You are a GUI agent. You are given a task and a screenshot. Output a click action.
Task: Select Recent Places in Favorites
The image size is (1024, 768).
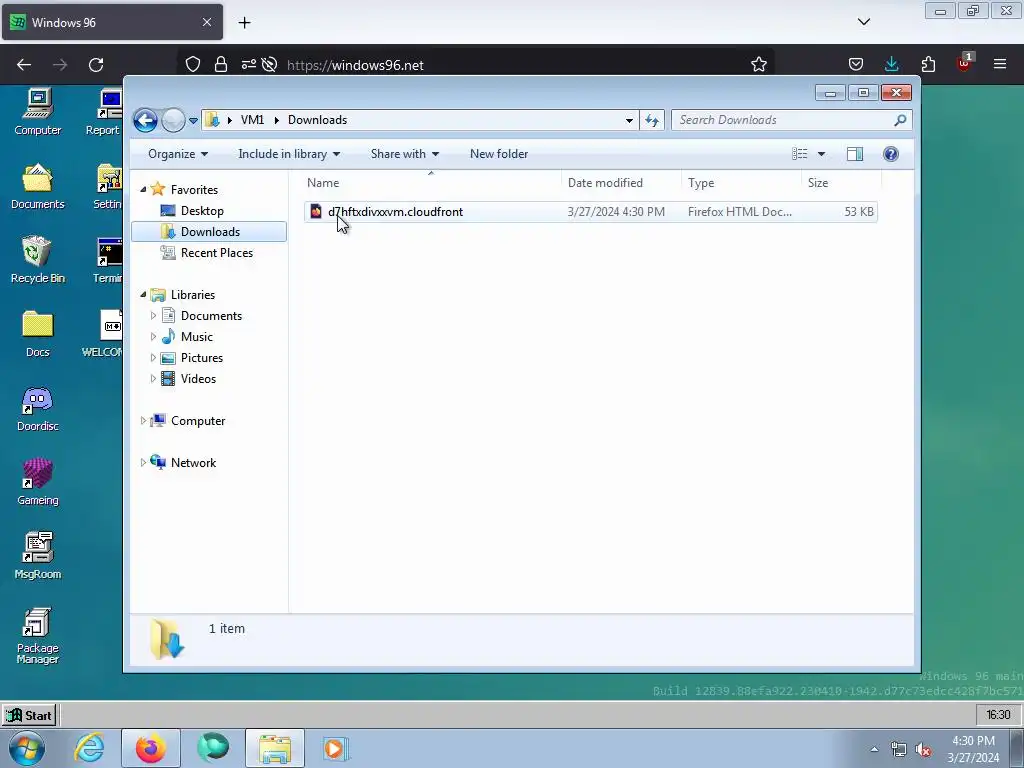(x=217, y=253)
